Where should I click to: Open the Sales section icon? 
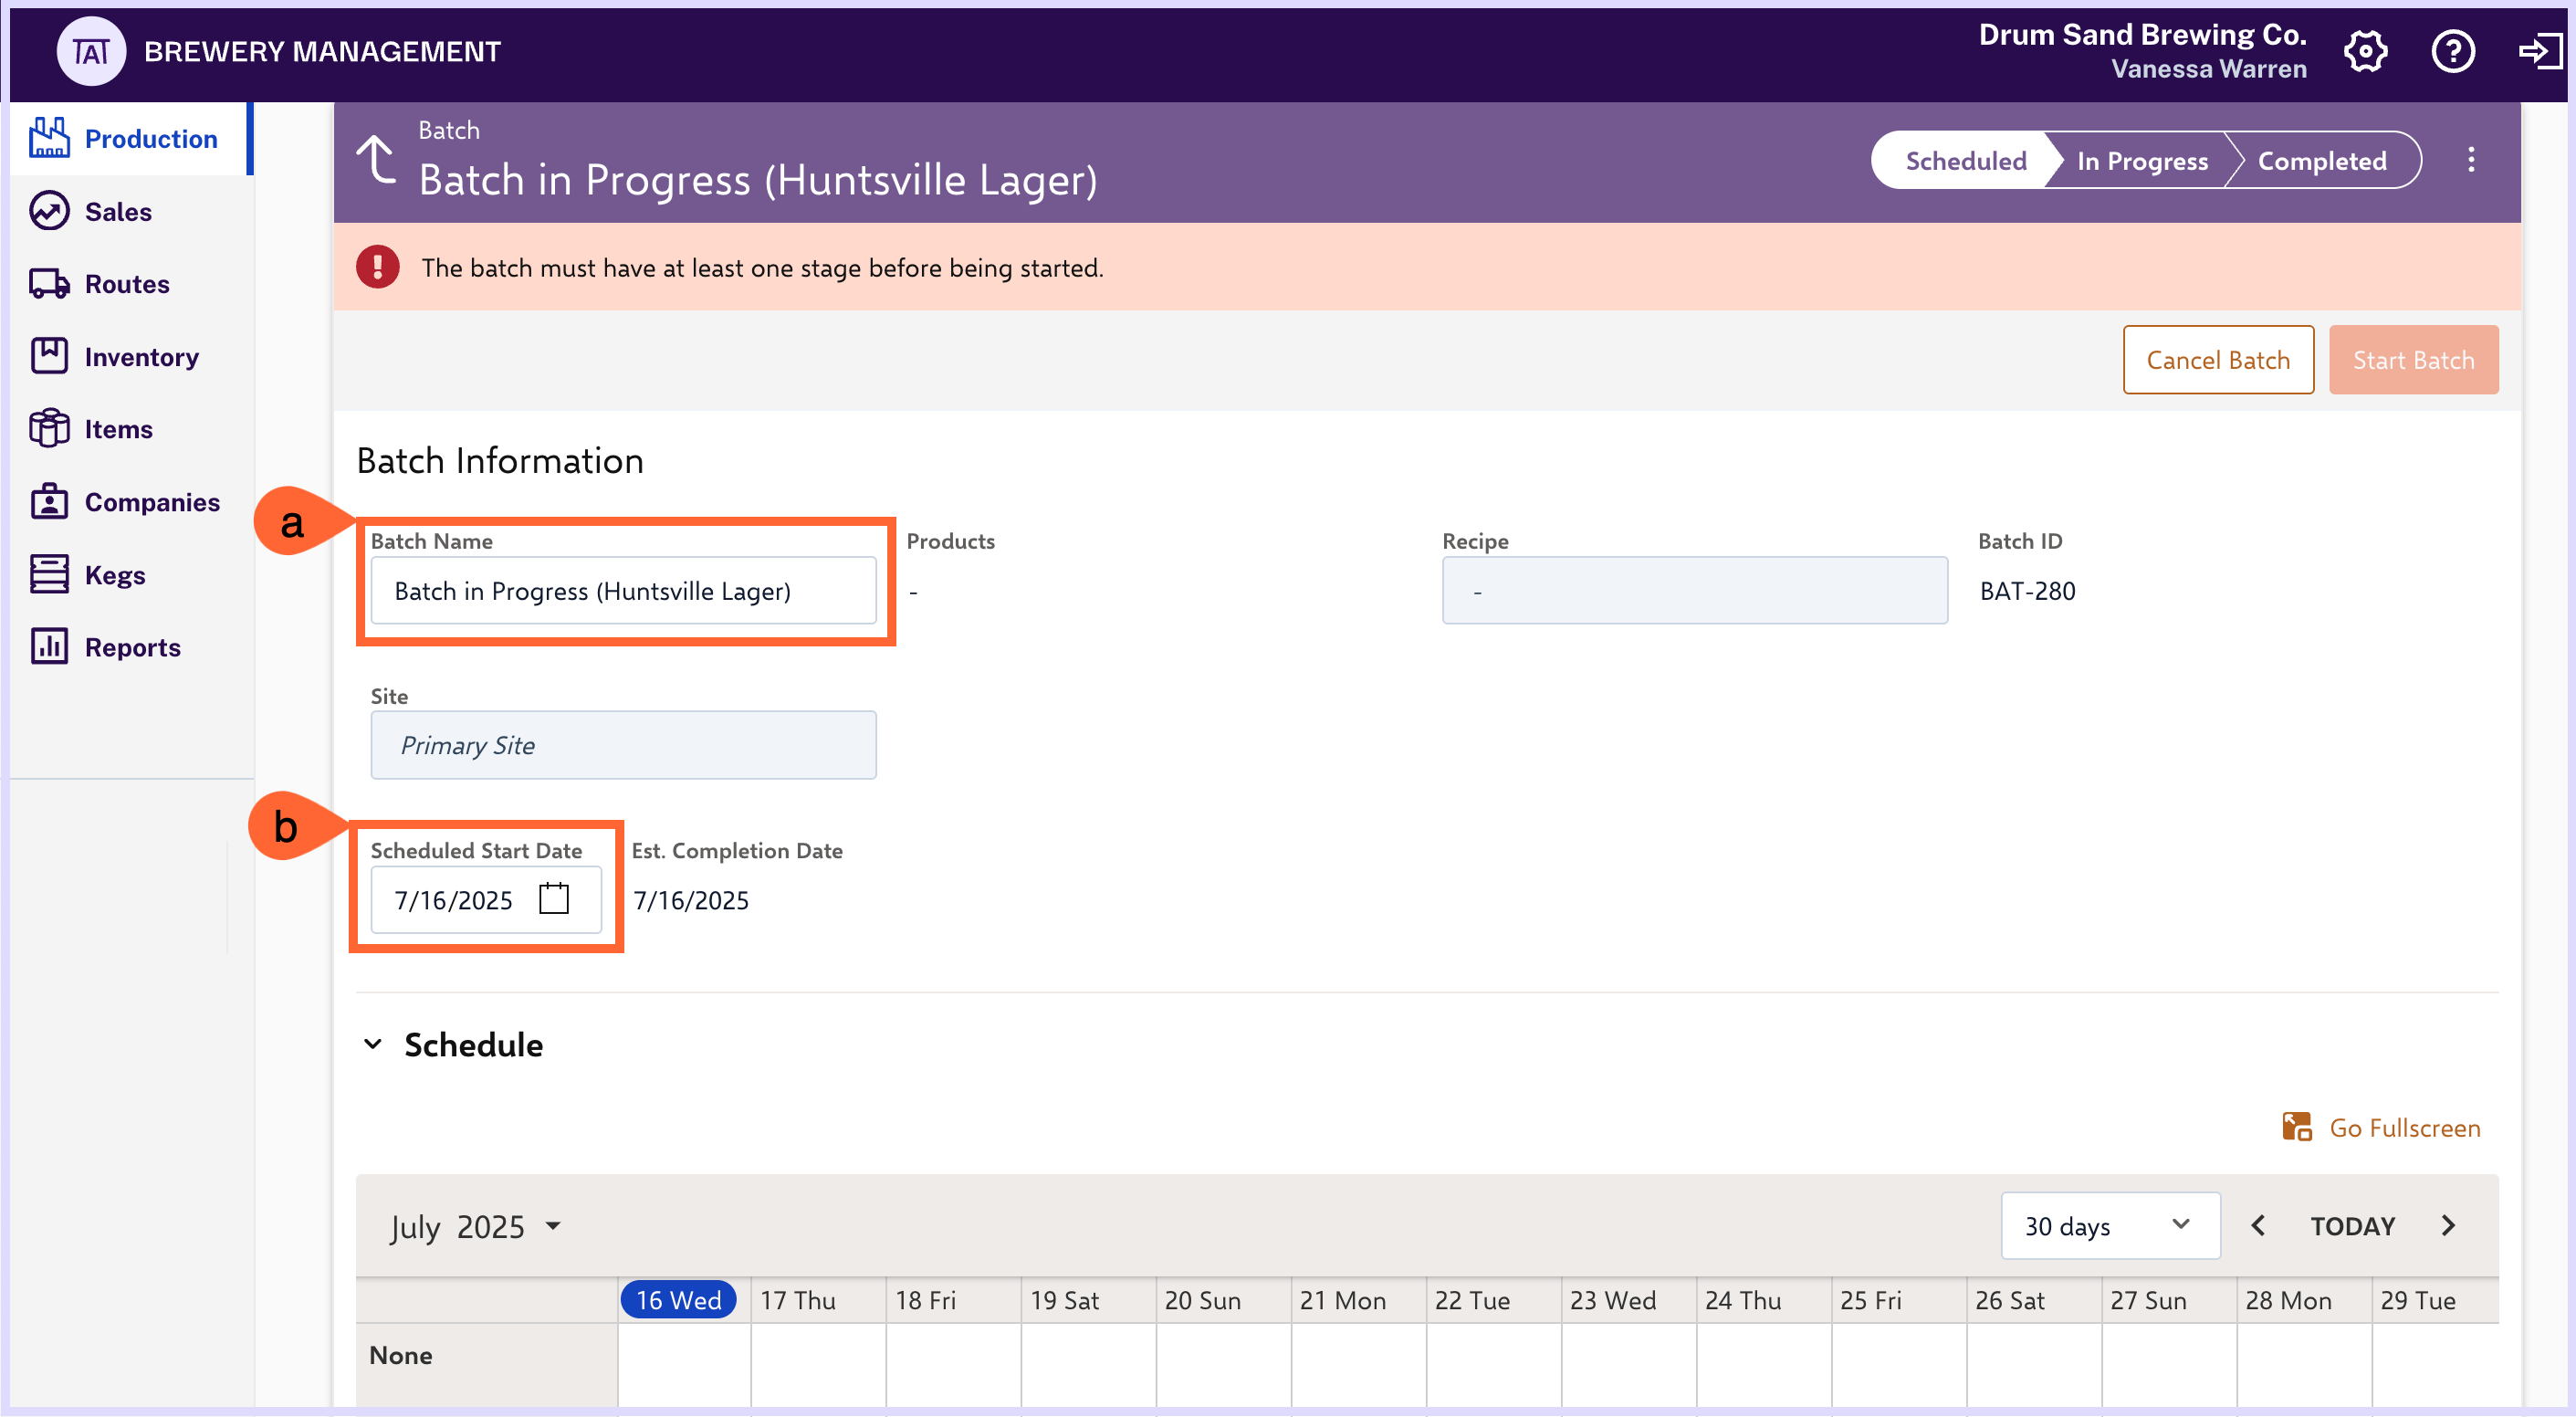point(49,211)
